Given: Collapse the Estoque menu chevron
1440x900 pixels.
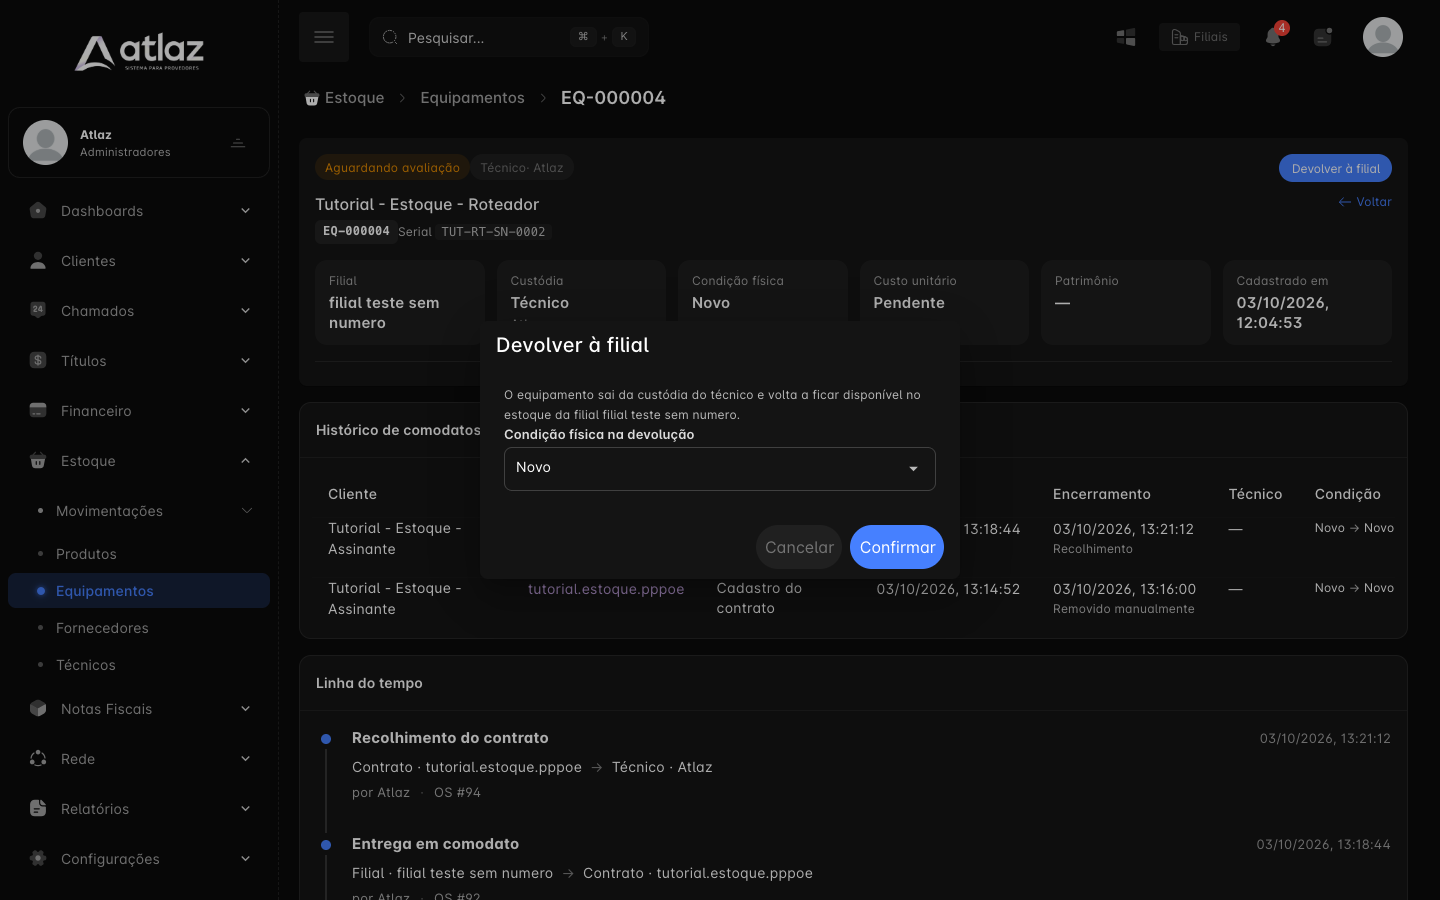Looking at the screenshot, I should point(245,461).
